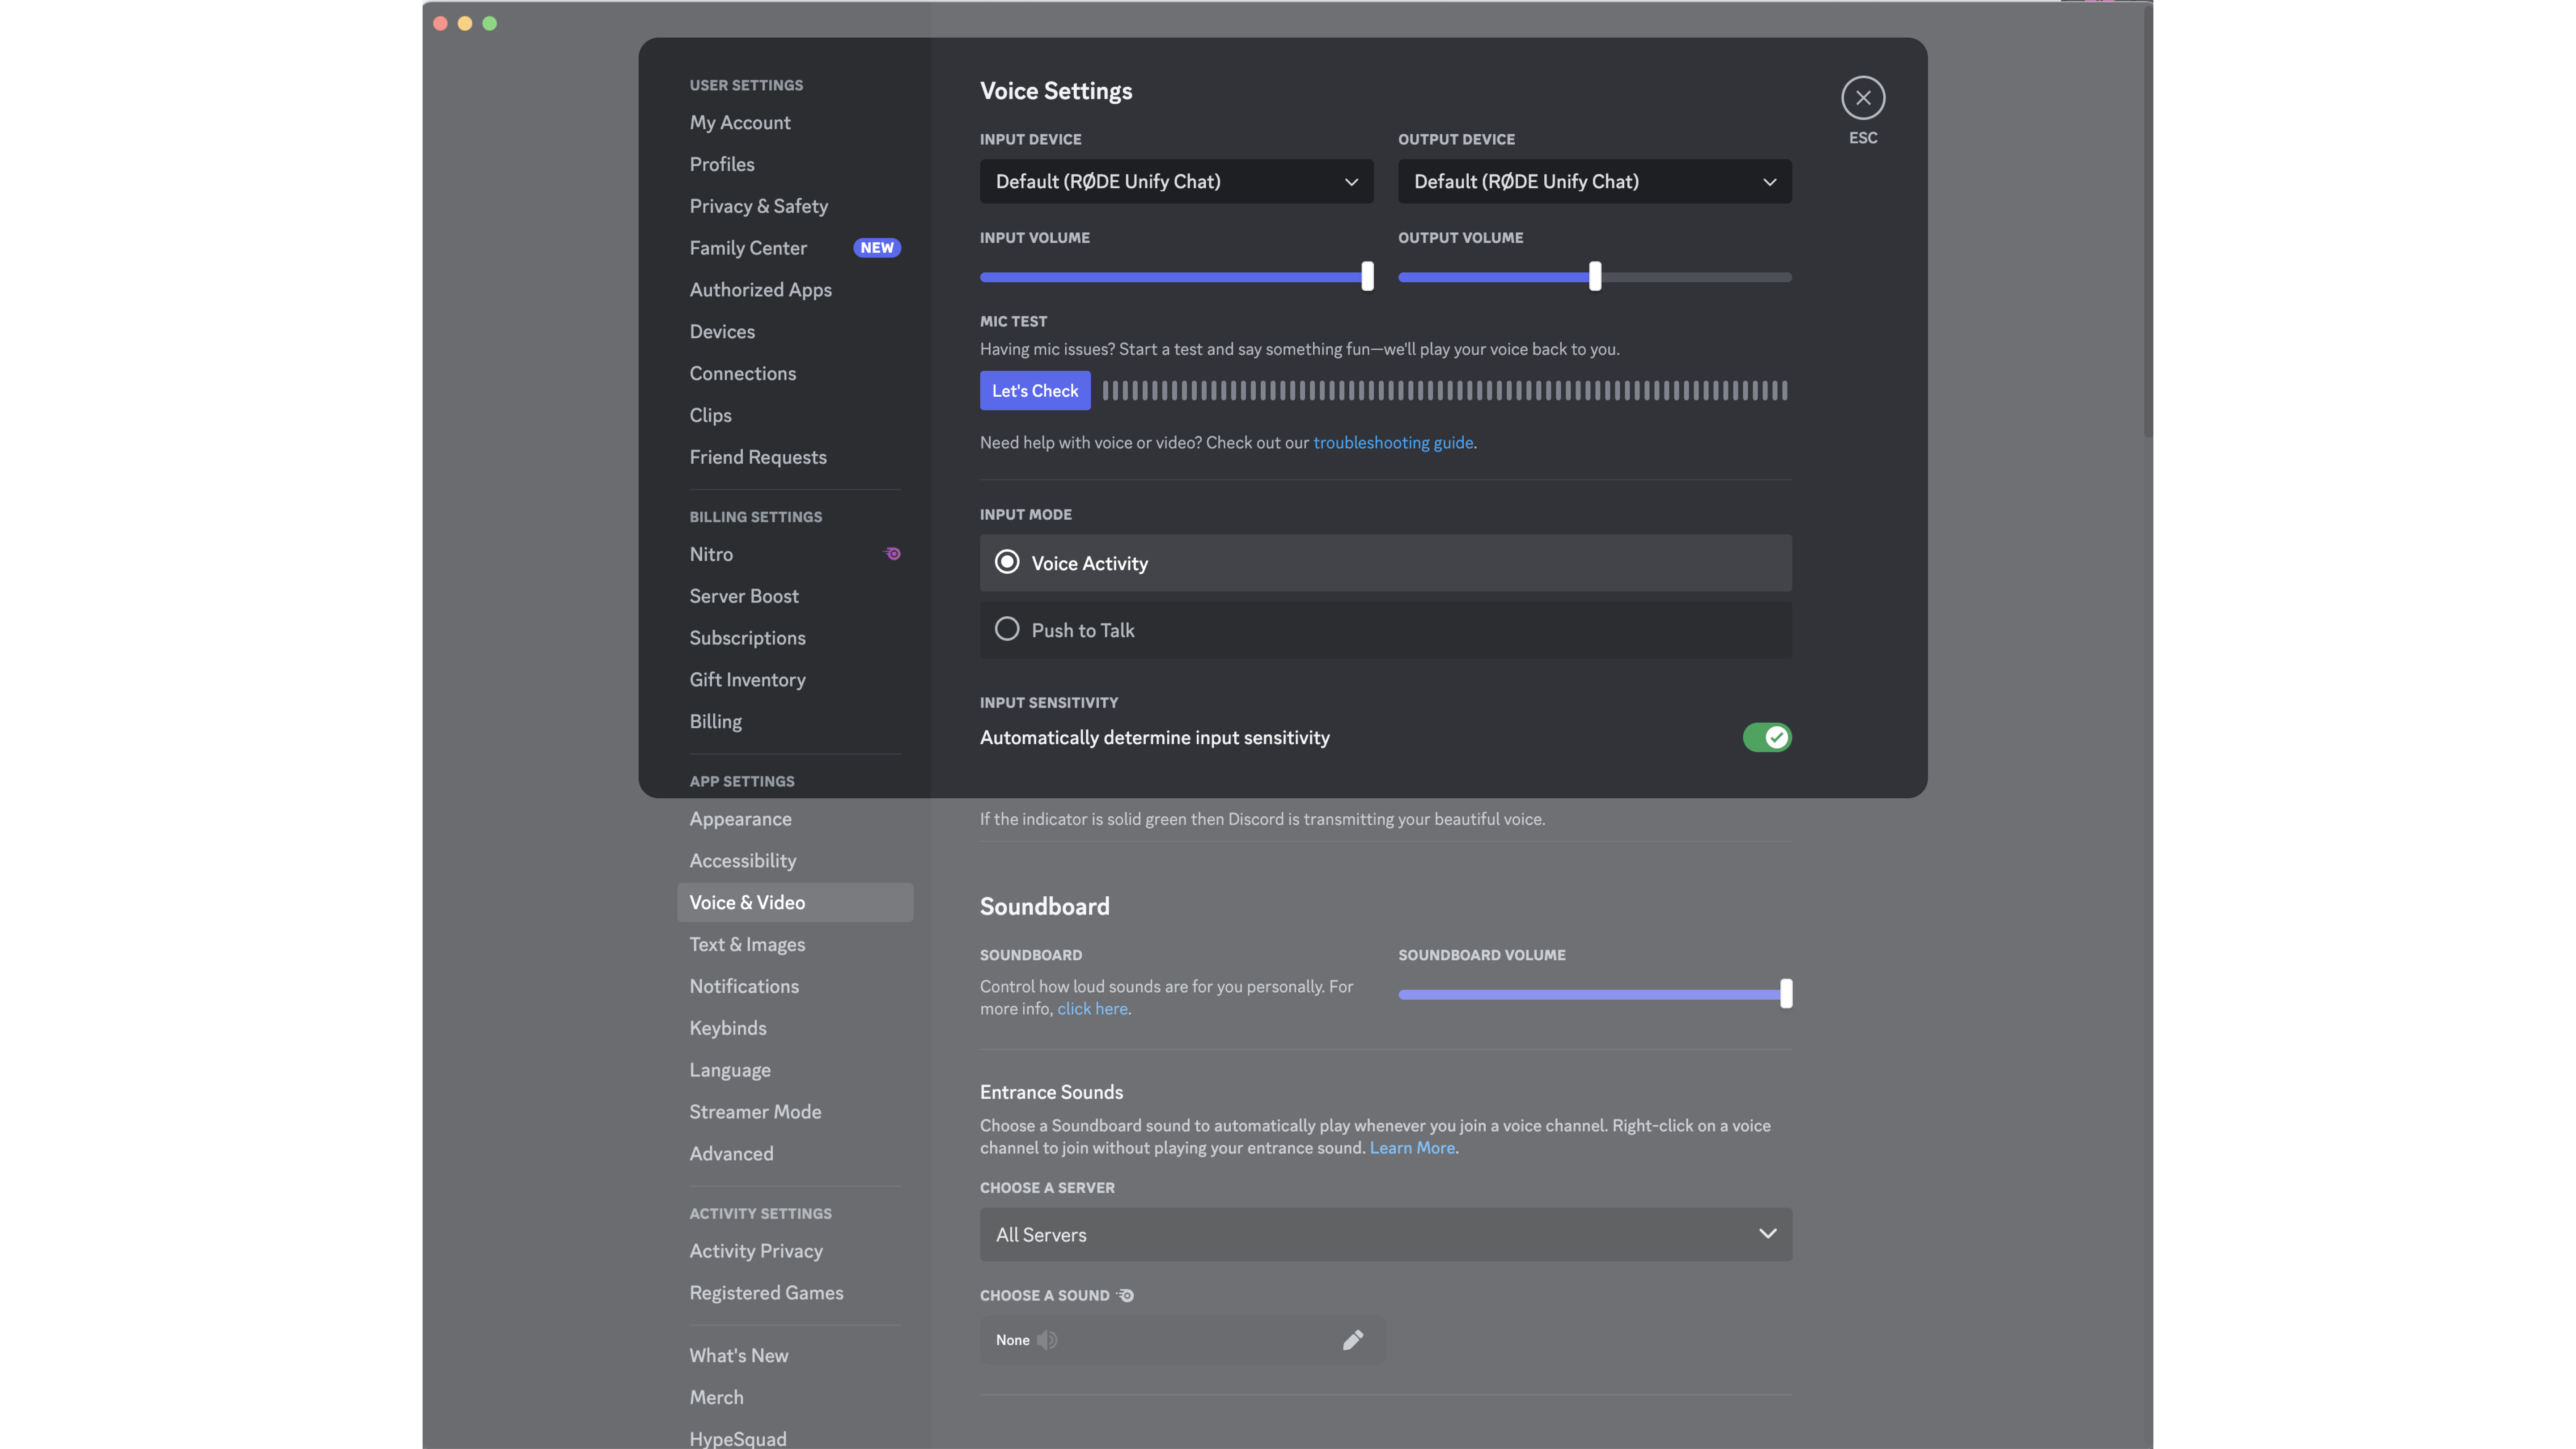2576x1449 pixels.
Task: Edit entrance sound with the pencil icon
Action: pos(1353,1340)
